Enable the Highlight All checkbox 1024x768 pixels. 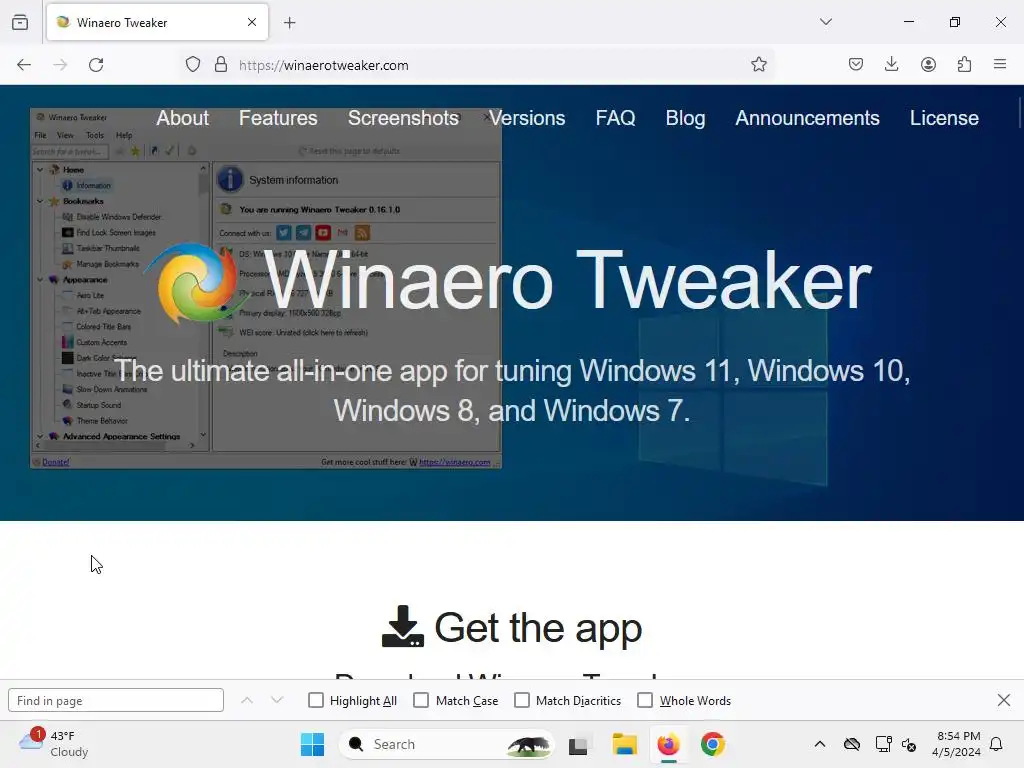pyautogui.click(x=315, y=700)
